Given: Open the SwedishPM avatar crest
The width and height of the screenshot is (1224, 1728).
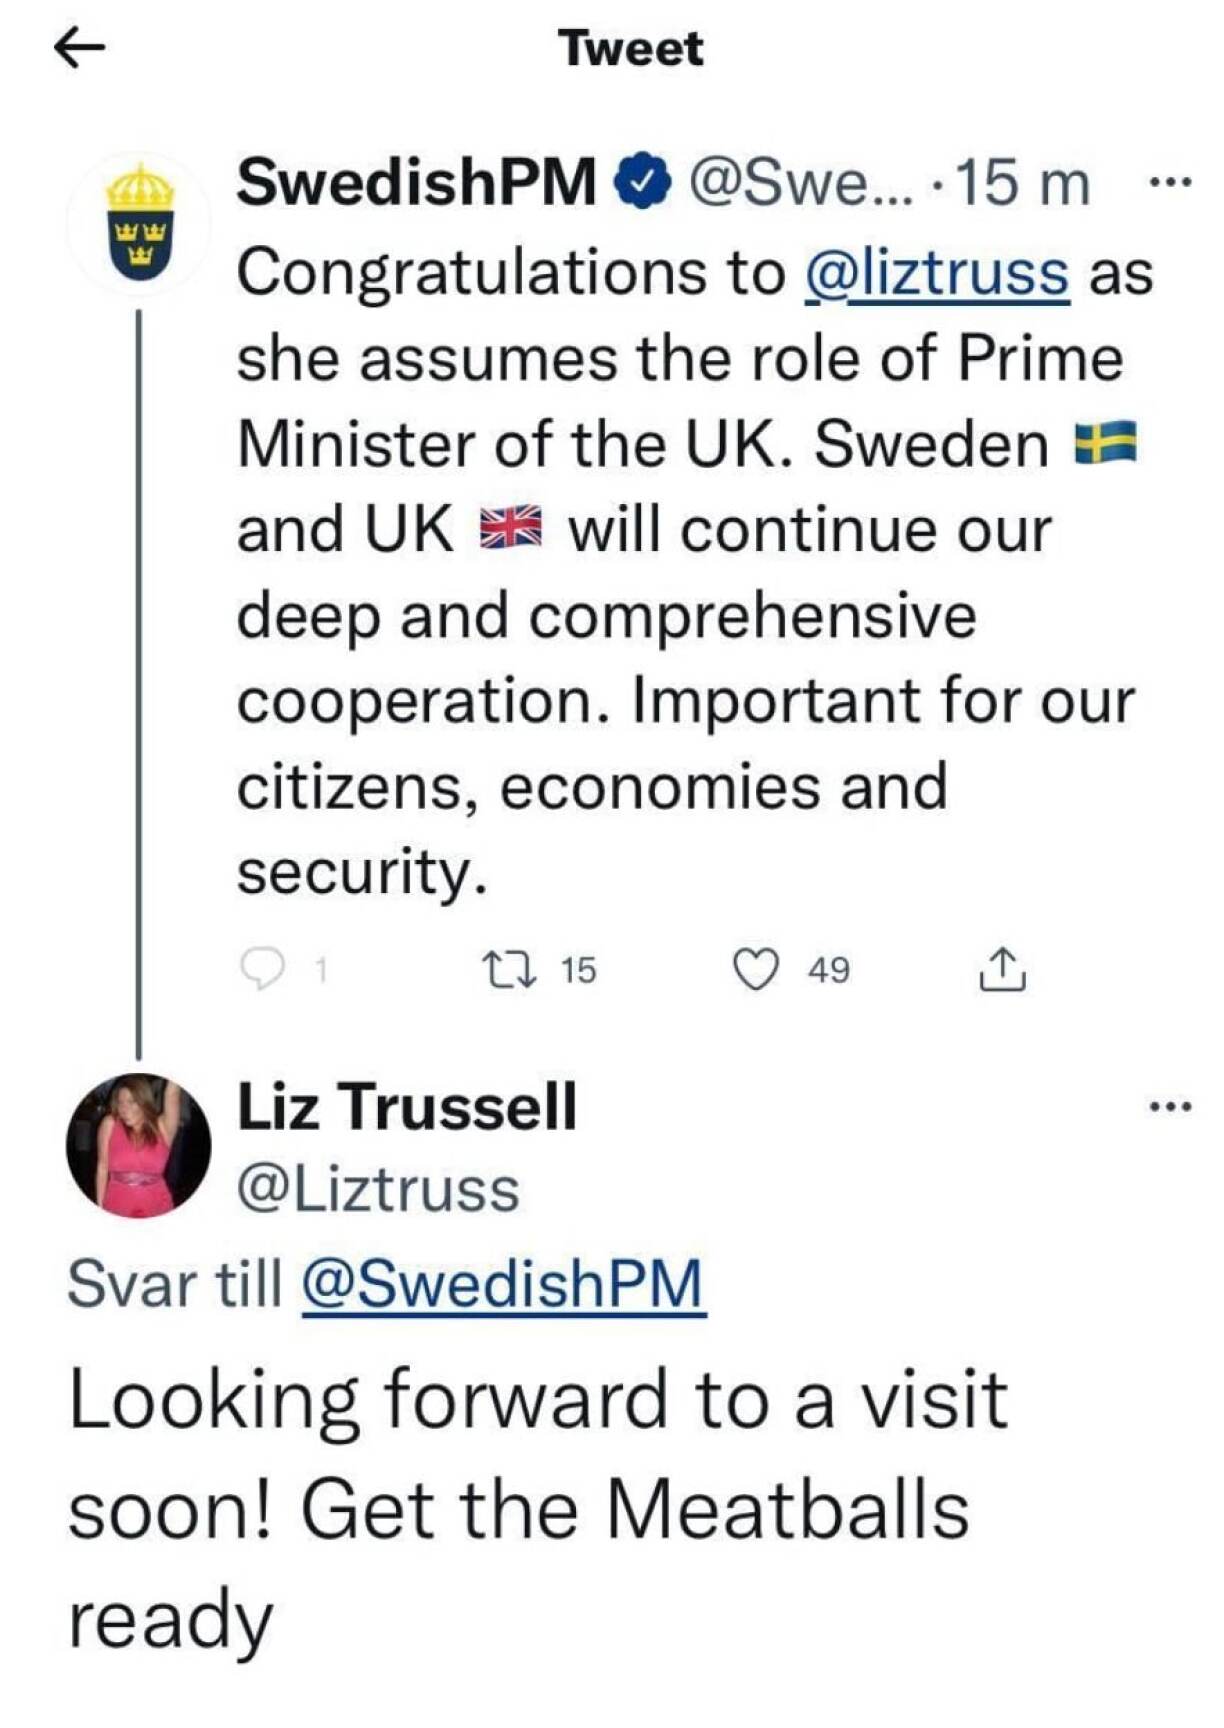Looking at the screenshot, I should tap(139, 224).
